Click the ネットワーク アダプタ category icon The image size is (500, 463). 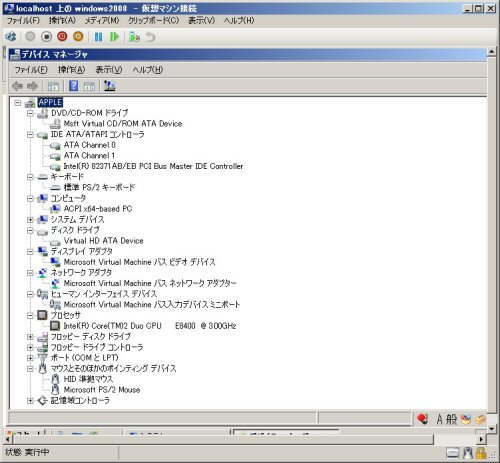click(42, 273)
